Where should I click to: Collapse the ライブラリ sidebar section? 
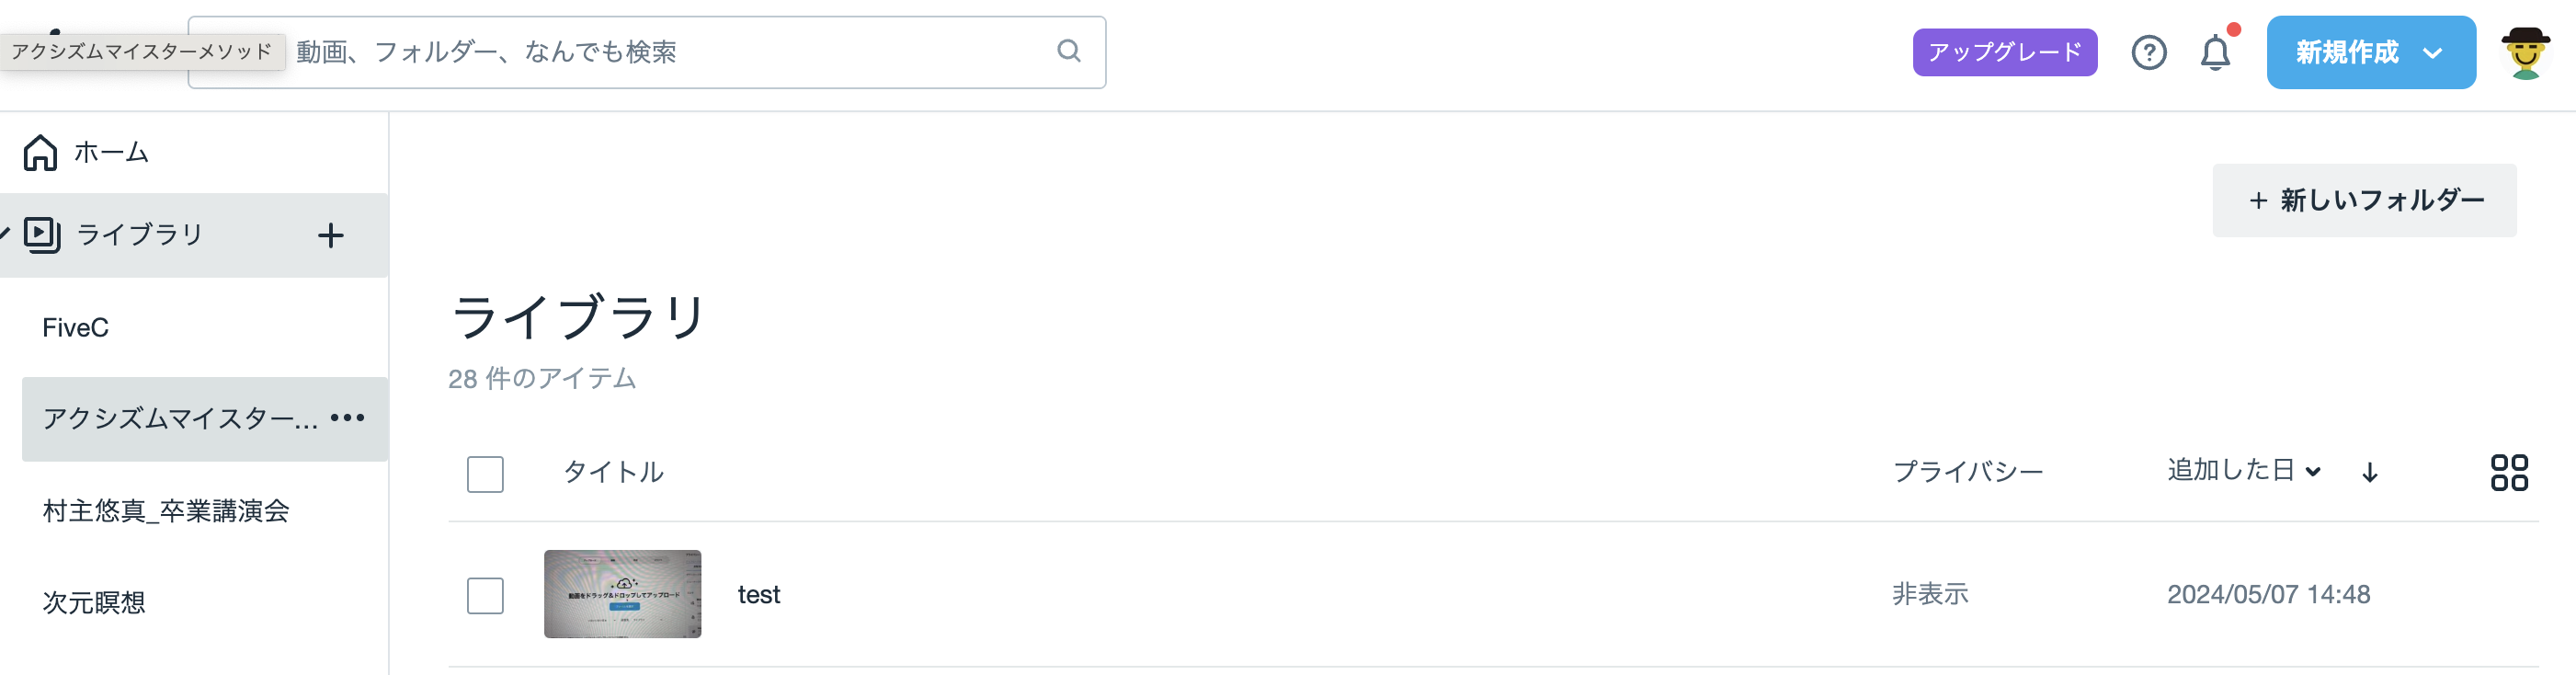(5, 234)
